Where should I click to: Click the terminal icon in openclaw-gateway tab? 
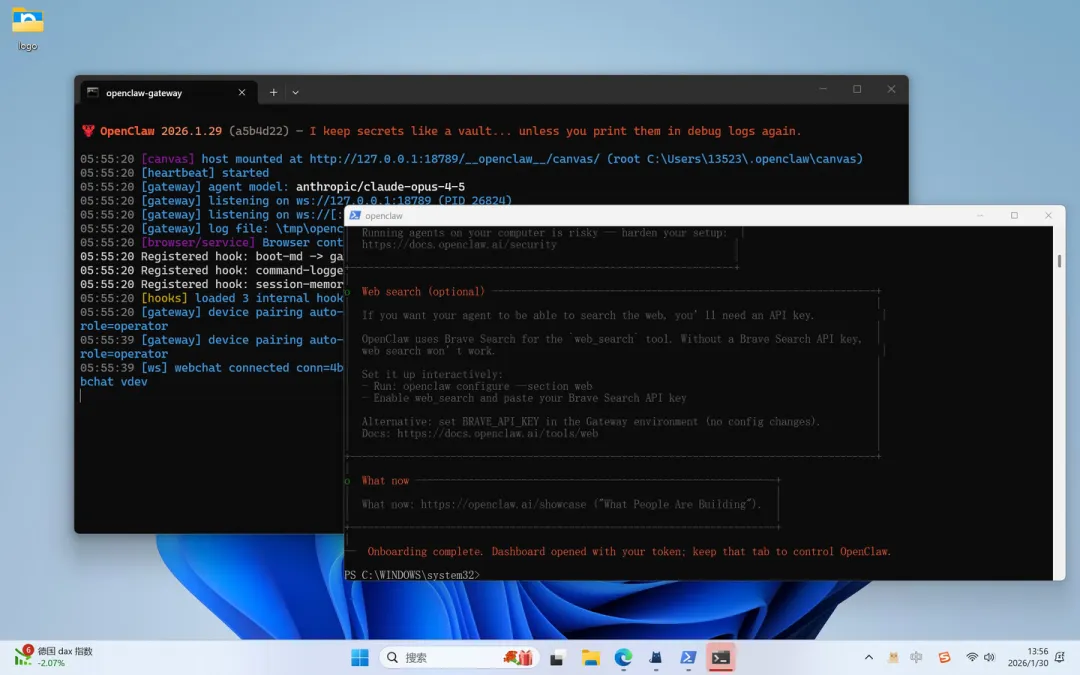pyautogui.click(x=93, y=92)
